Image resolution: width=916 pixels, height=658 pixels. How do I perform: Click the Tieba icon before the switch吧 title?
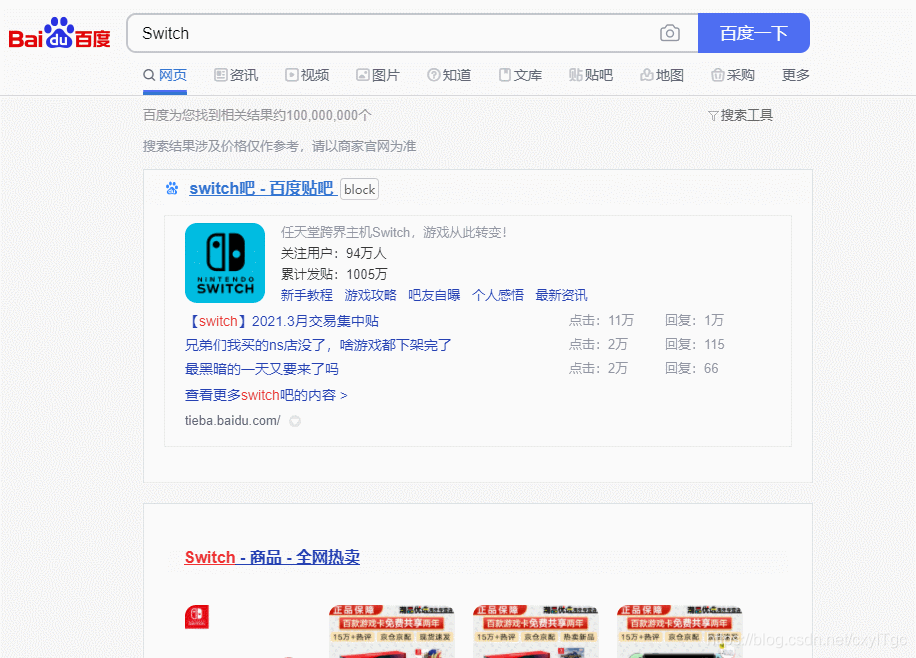pos(171,189)
